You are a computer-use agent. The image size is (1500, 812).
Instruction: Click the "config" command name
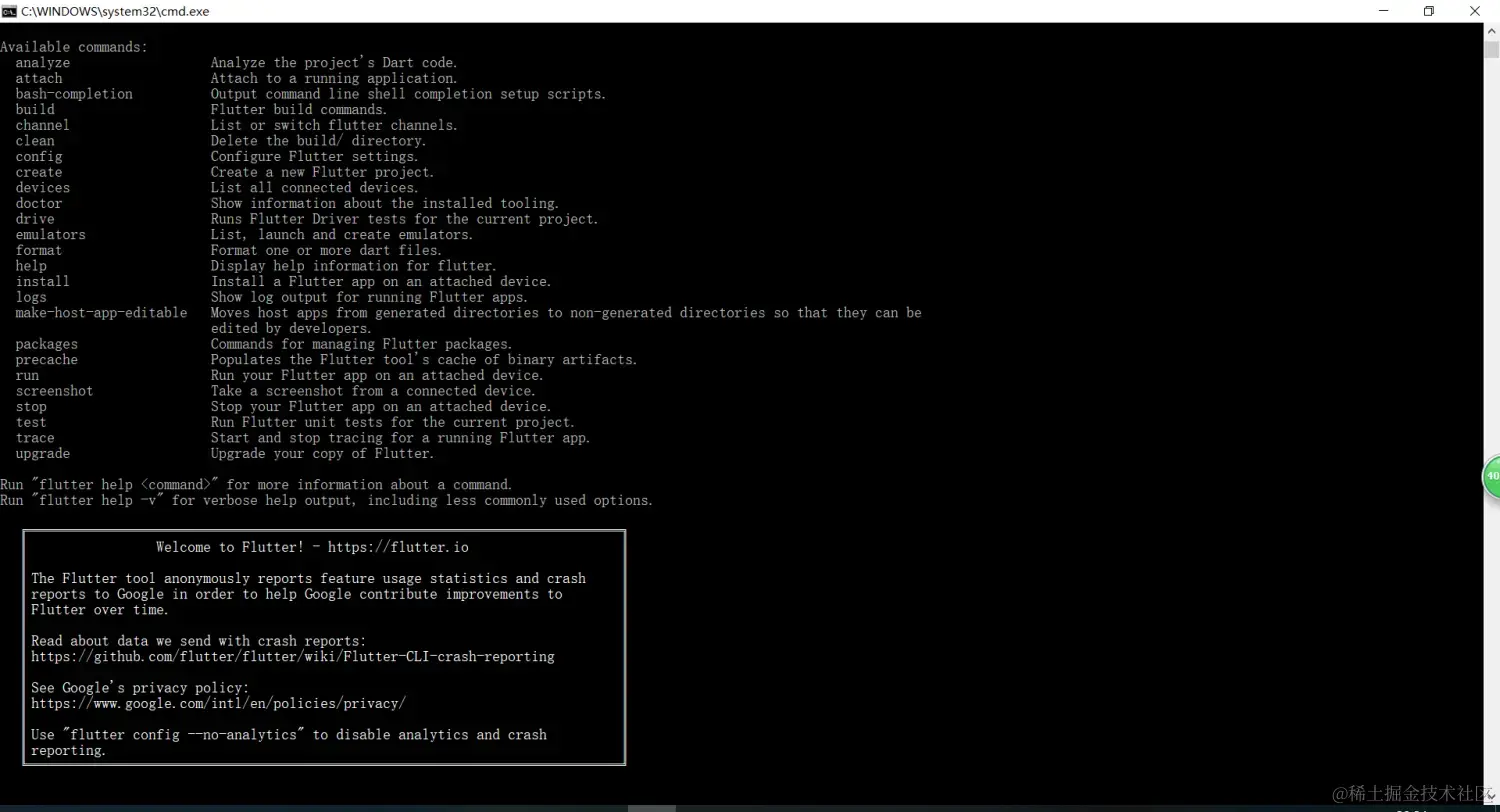(x=39, y=157)
